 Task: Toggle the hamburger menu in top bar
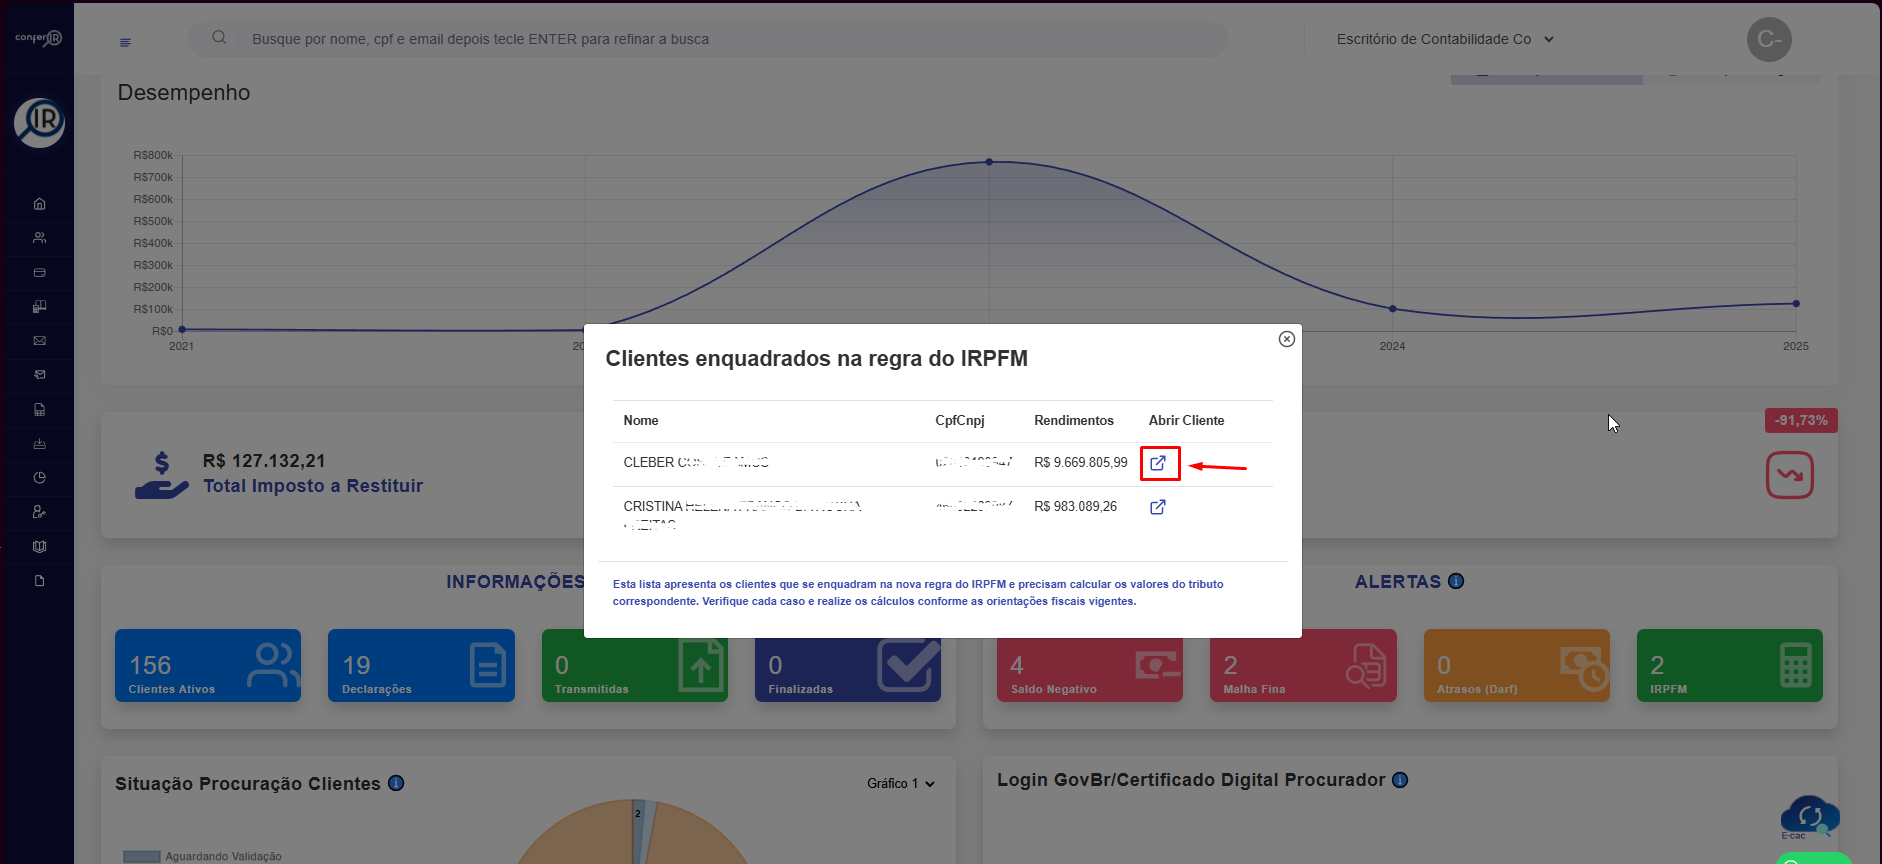125,42
